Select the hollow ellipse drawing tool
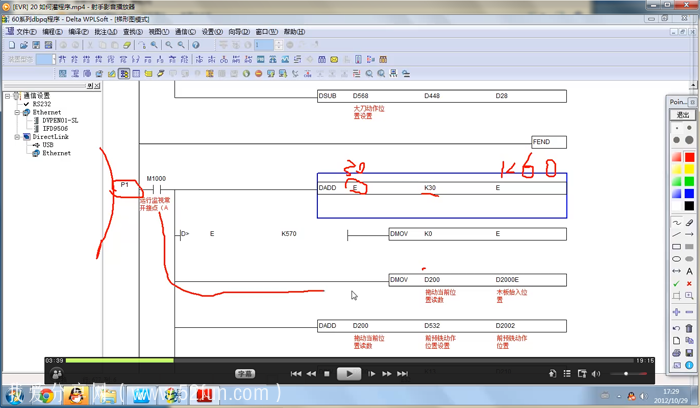Image resolution: width=700 pixels, height=408 pixels. (x=677, y=259)
